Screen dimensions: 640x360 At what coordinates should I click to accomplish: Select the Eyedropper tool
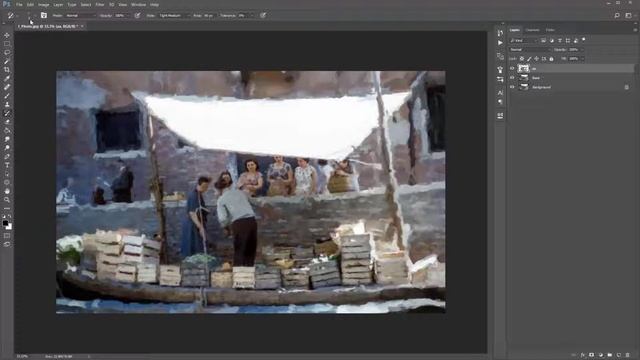click(x=7, y=78)
